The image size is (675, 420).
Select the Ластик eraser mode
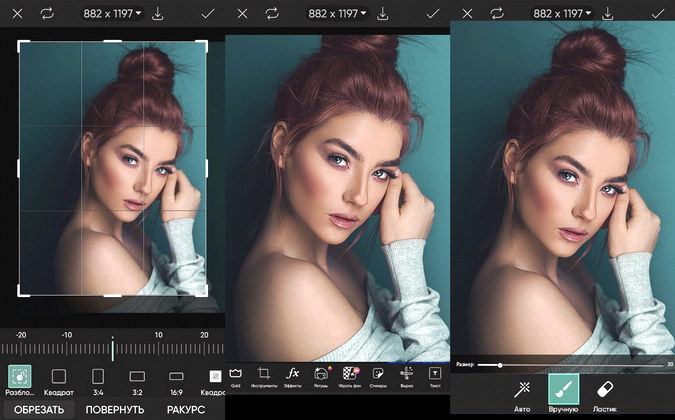pyautogui.click(x=605, y=396)
